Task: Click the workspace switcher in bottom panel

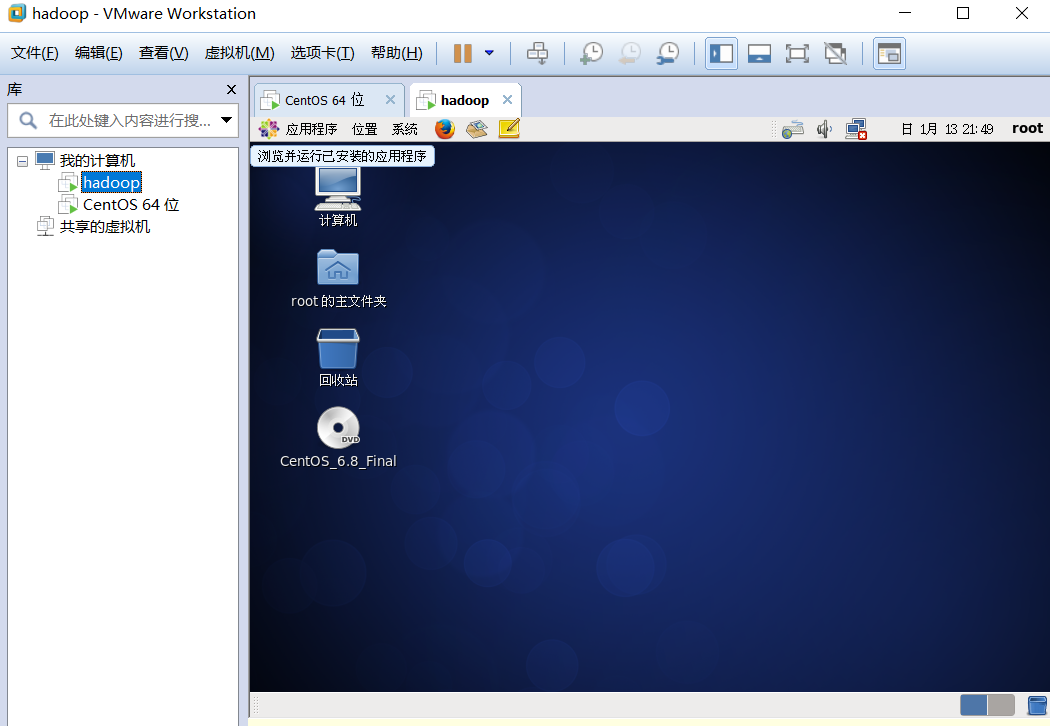Action: [x=987, y=705]
